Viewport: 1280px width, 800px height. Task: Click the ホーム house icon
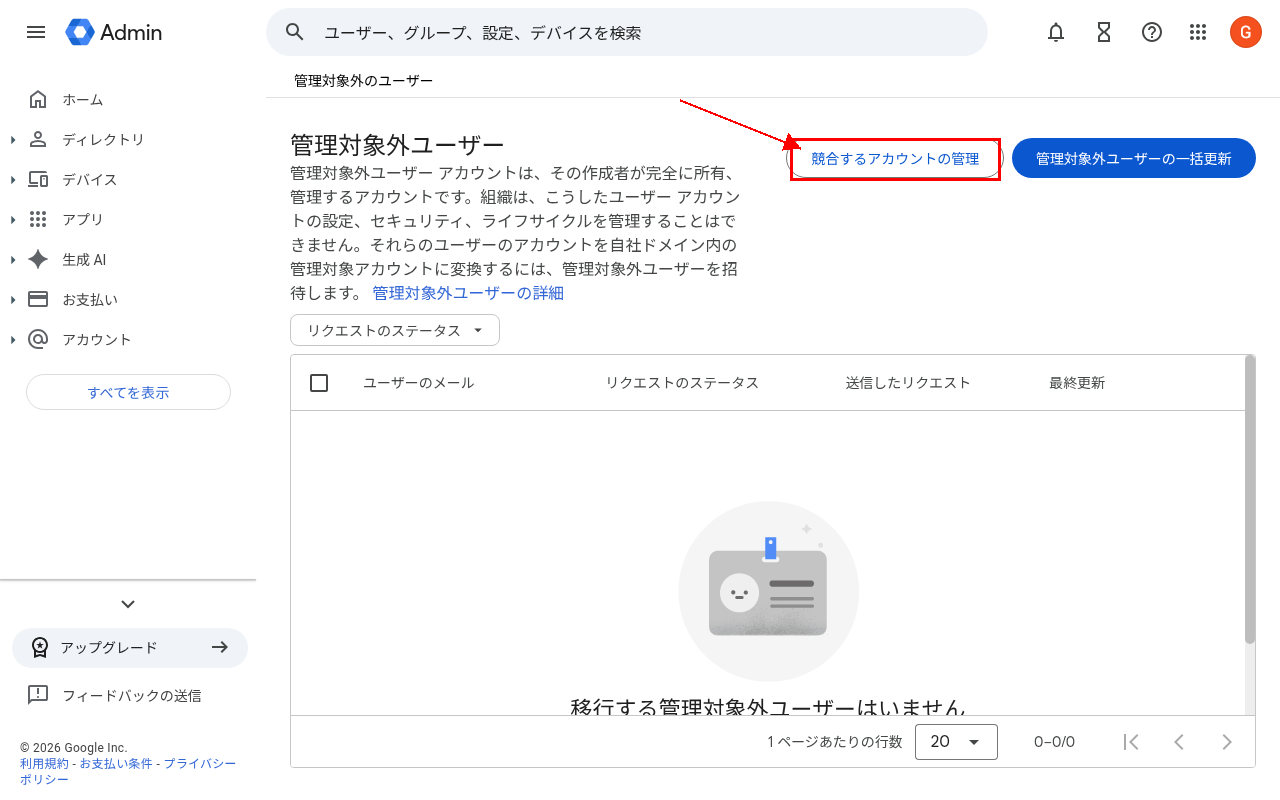(38, 99)
